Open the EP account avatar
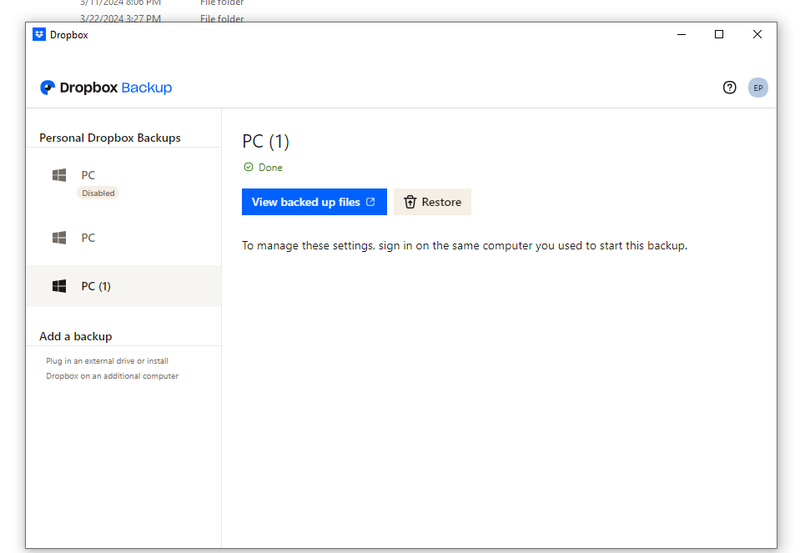This screenshot has width=800, height=553. (758, 88)
